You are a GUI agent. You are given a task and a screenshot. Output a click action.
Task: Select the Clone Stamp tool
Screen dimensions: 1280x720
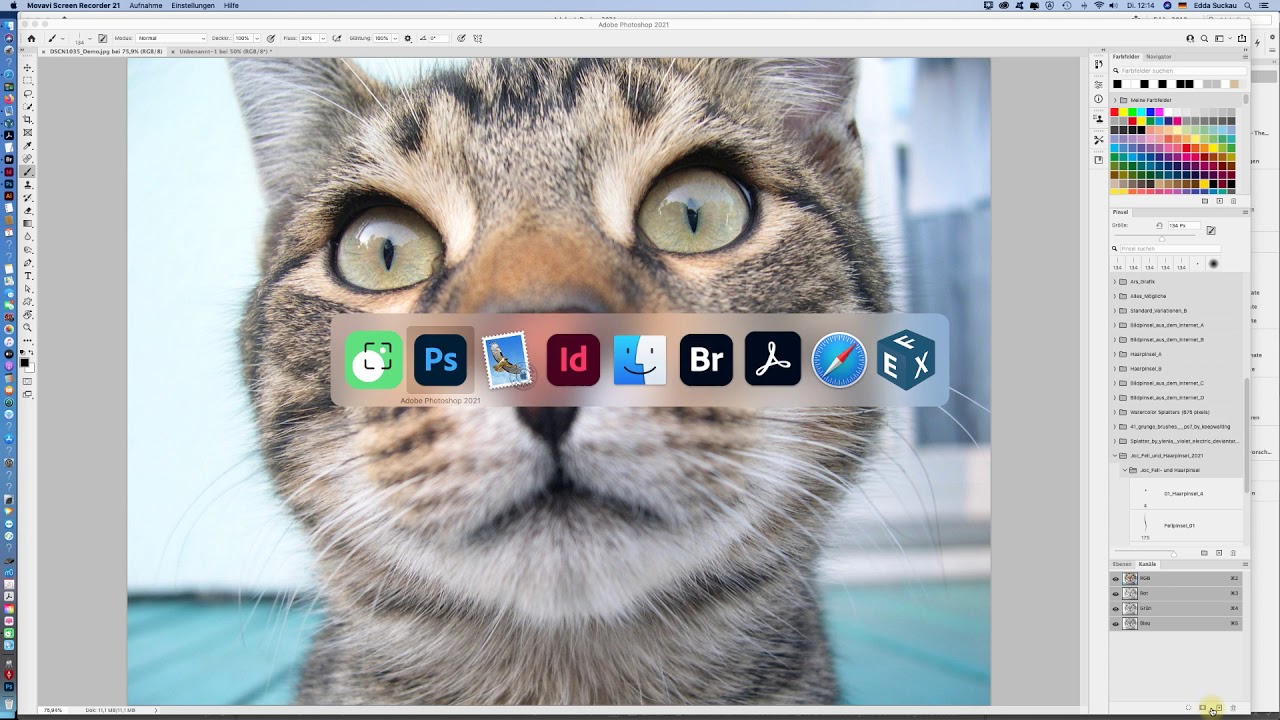pyautogui.click(x=28, y=184)
